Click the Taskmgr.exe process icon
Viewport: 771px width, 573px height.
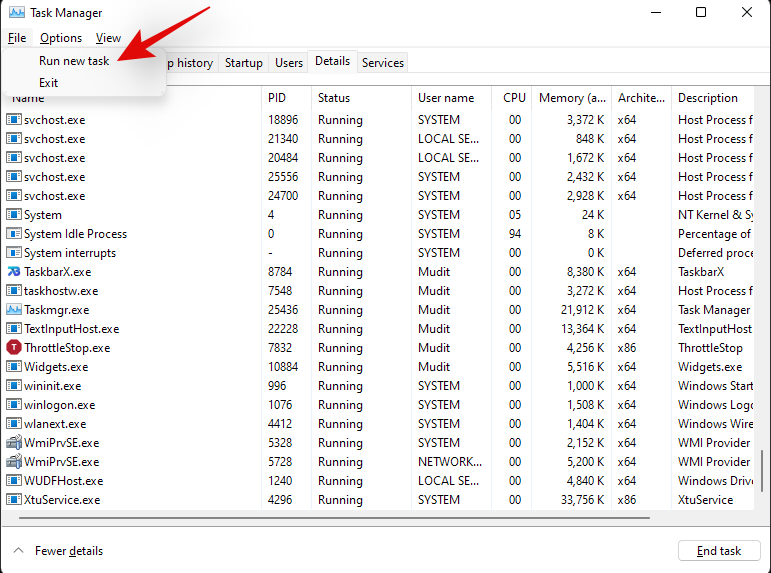(x=14, y=310)
